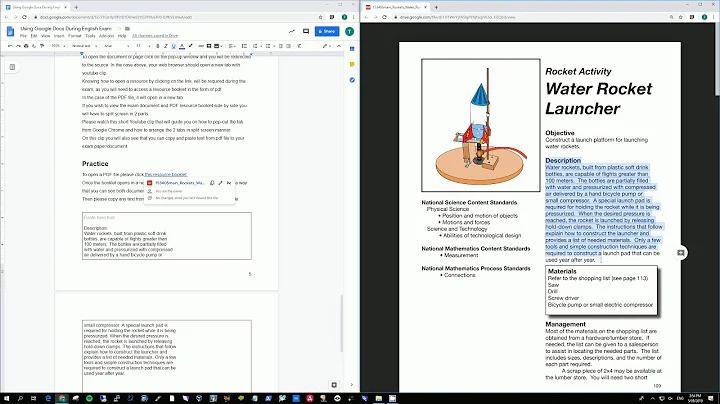Click Copy link icon in link popup
The image size is (720, 404).
click(212, 183)
